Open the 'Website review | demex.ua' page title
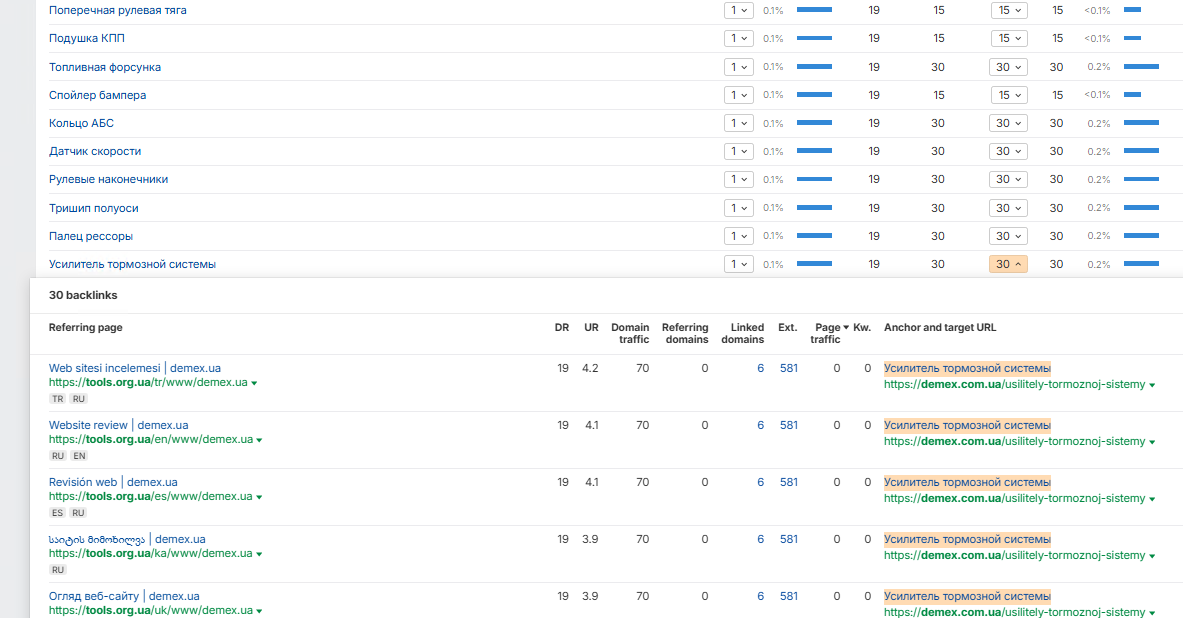This screenshot has height=618, width=1183. pyautogui.click(x=118, y=426)
